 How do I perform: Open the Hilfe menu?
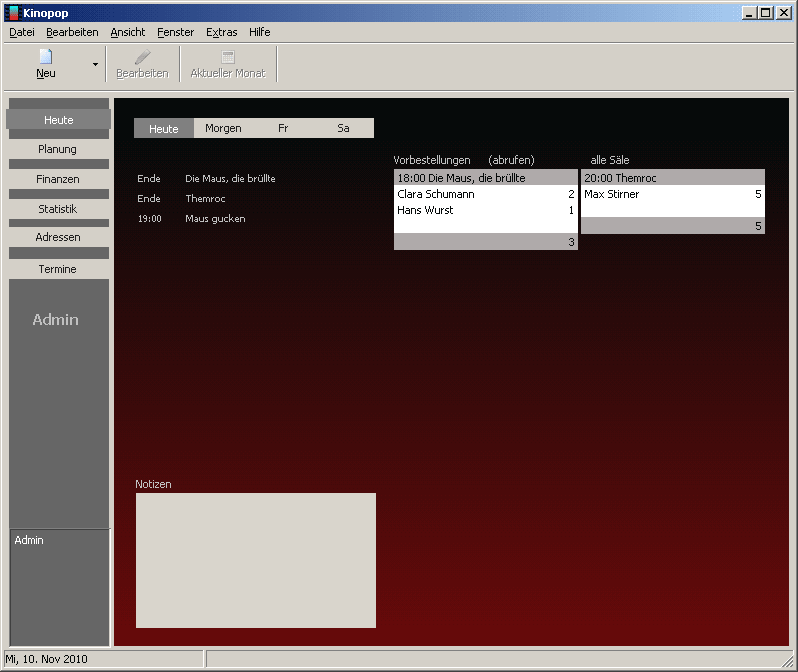coord(260,32)
